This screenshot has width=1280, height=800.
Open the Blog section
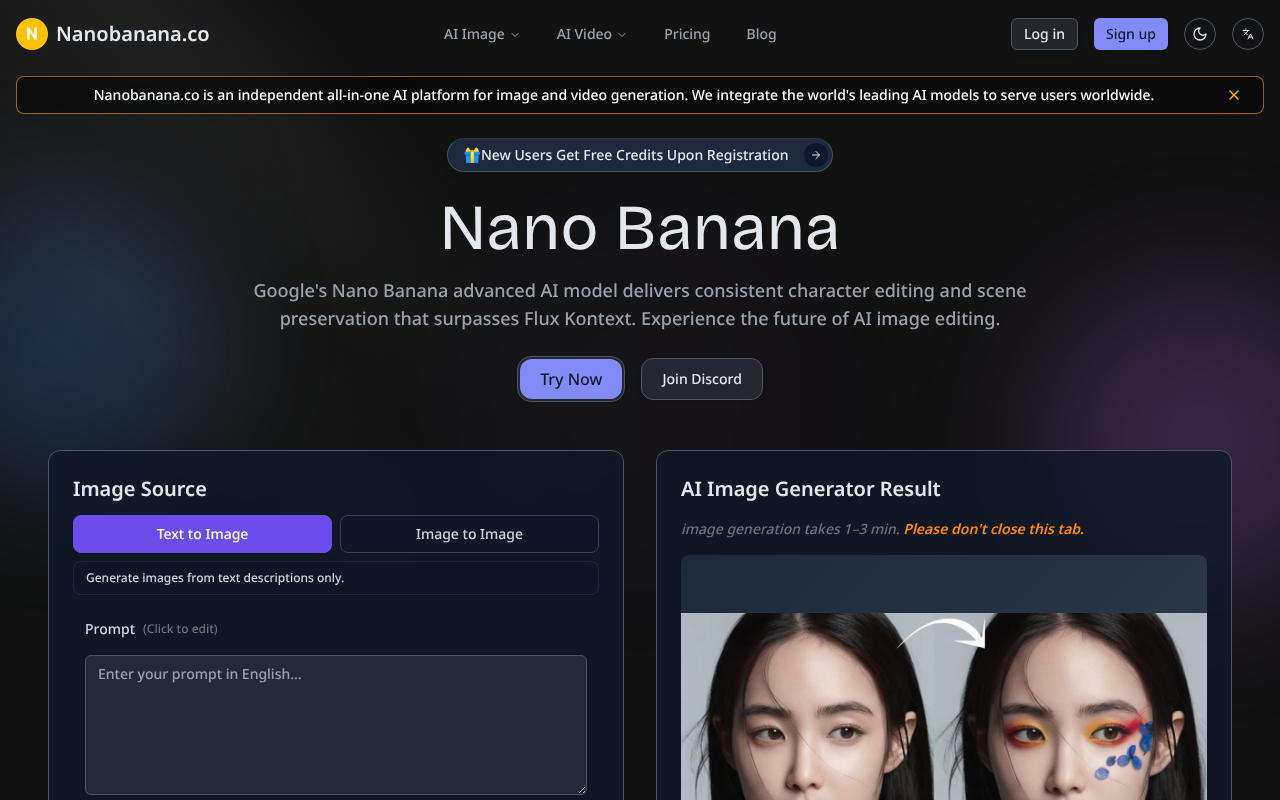click(761, 33)
